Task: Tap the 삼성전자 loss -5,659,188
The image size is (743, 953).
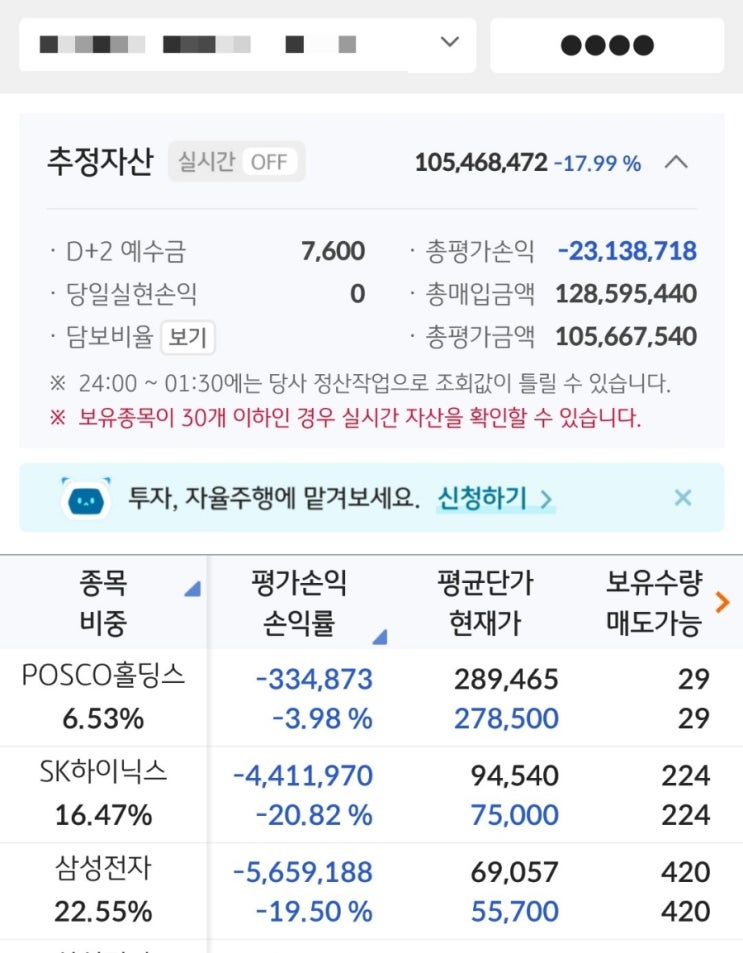Action: (x=303, y=872)
